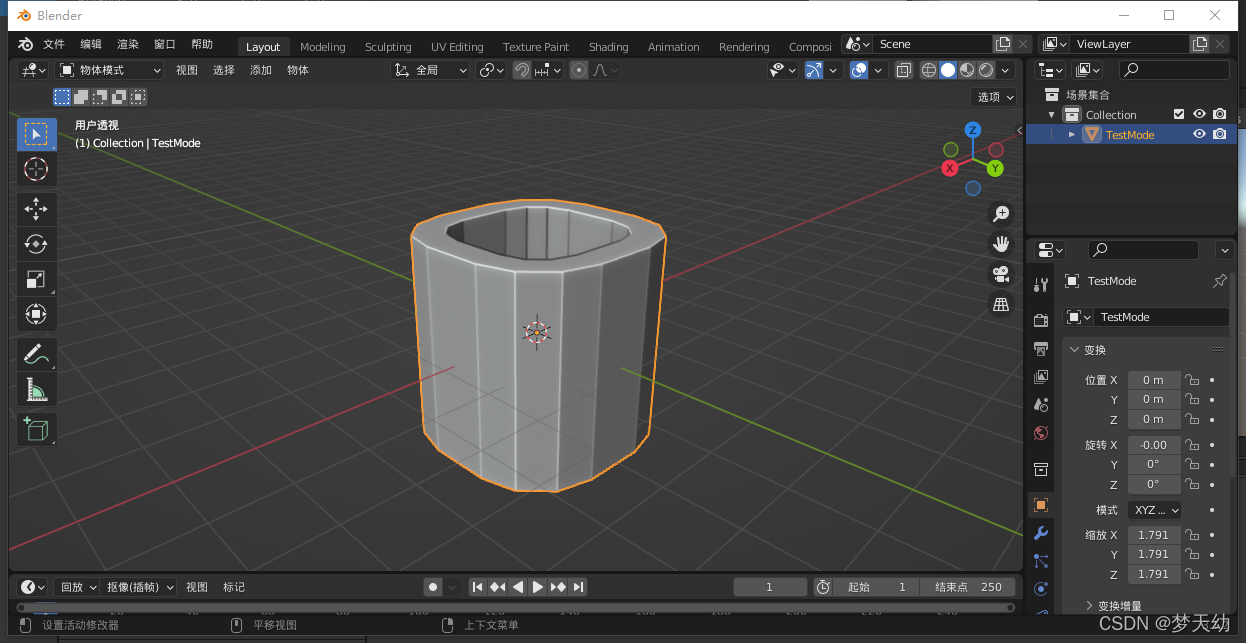Select the Measure ruler tool
Image resolution: width=1246 pixels, height=643 pixels.
click(x=36, y=389)
